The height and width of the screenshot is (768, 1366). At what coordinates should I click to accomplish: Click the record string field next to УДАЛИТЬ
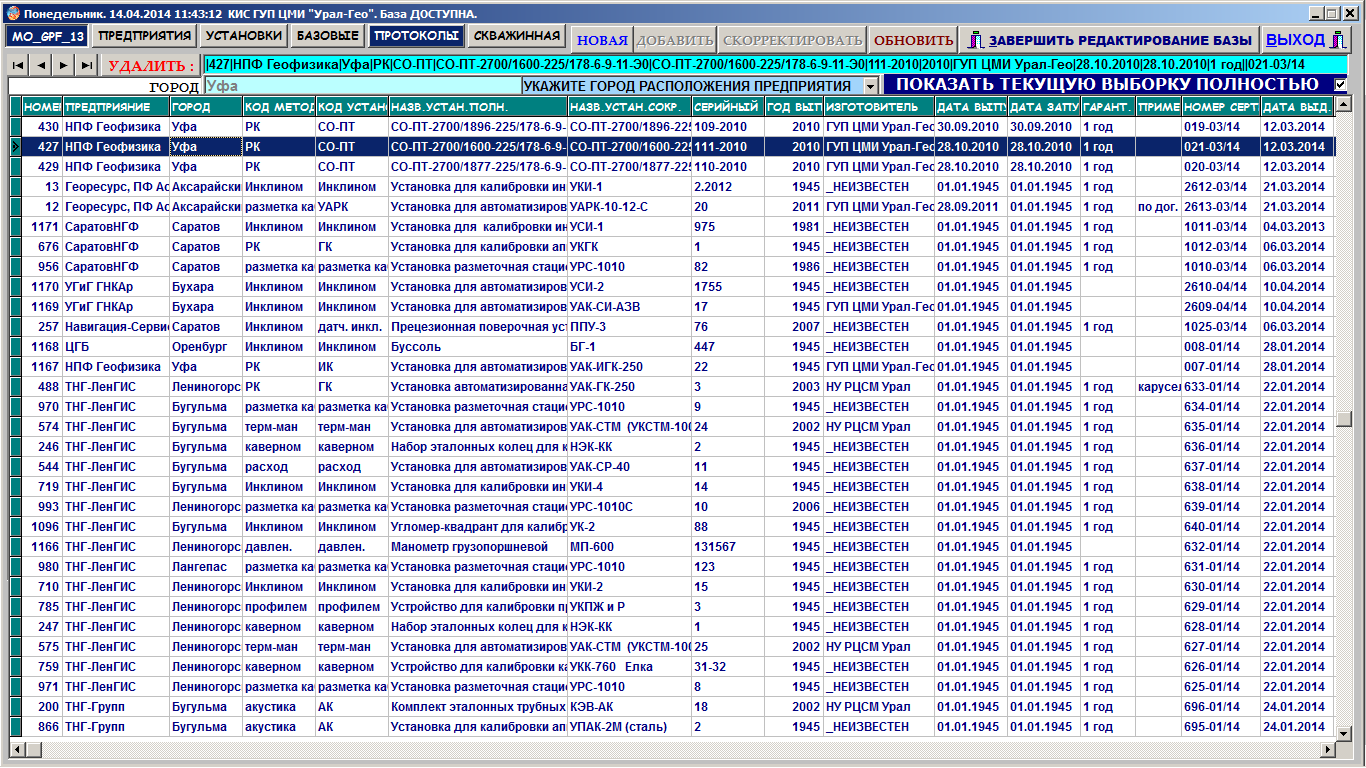(x=775, y=65)
